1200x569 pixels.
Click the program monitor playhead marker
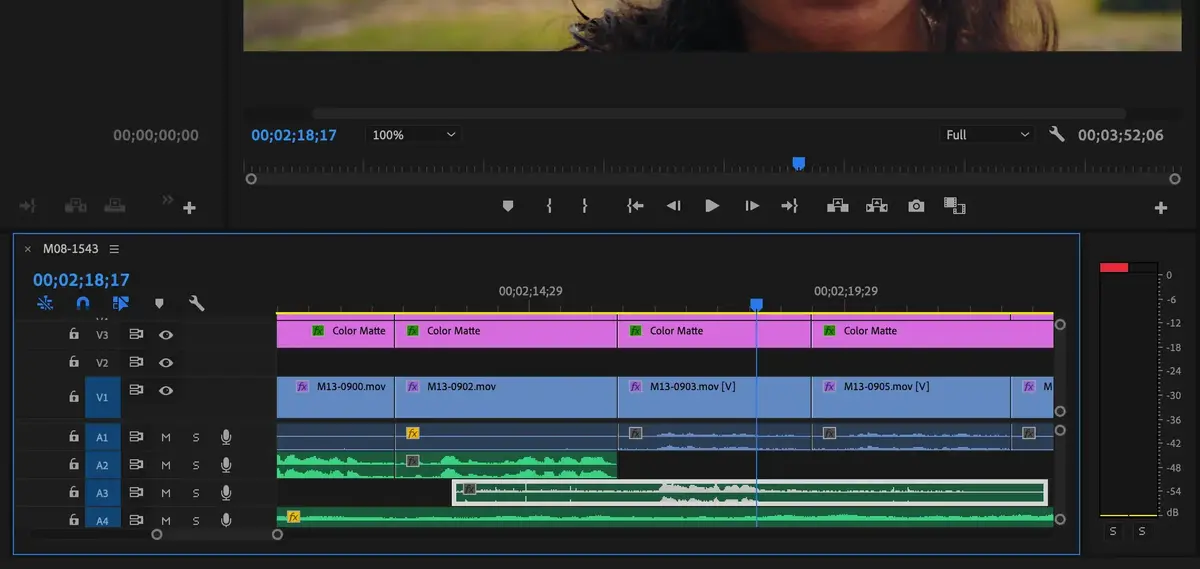click(x=798, y=162)
